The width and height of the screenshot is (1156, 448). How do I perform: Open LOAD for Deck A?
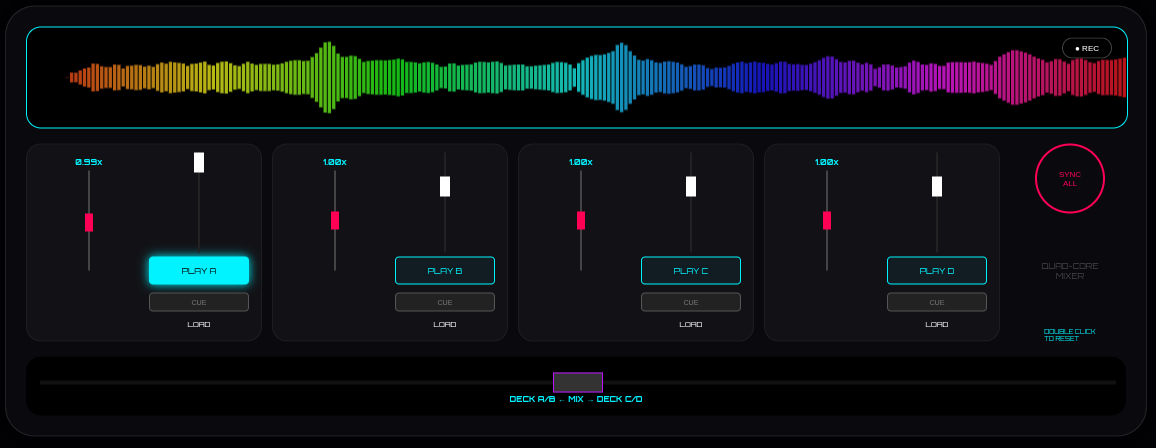pos(199,324)
